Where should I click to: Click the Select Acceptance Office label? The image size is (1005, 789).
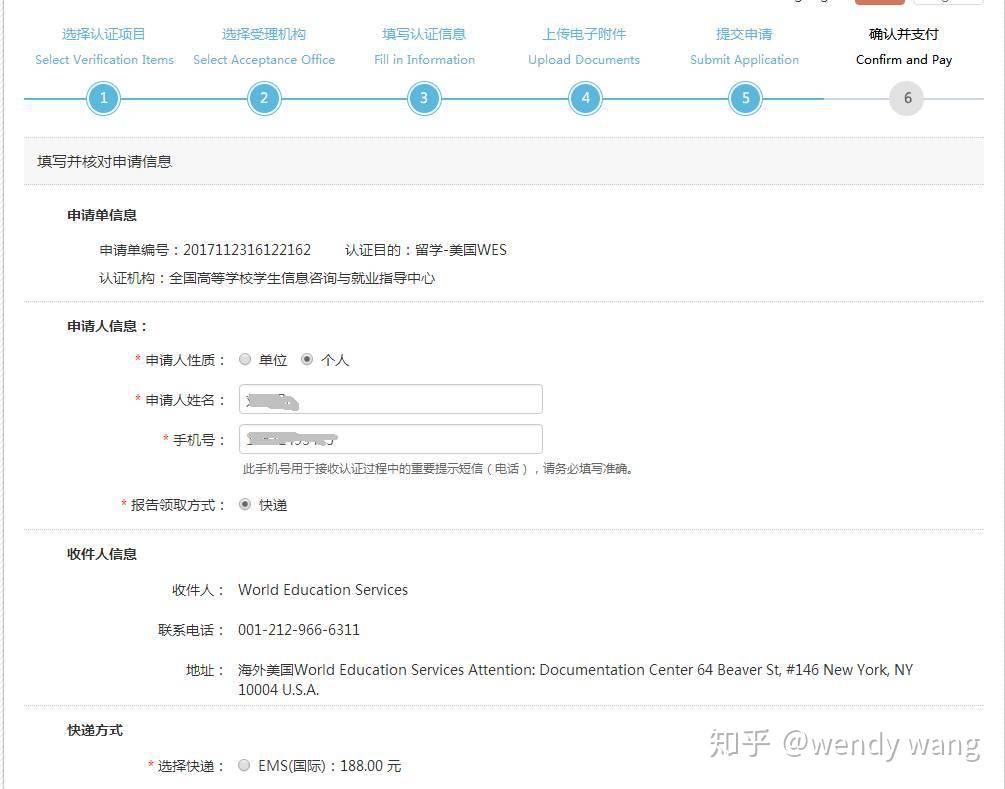coord(263,59)
